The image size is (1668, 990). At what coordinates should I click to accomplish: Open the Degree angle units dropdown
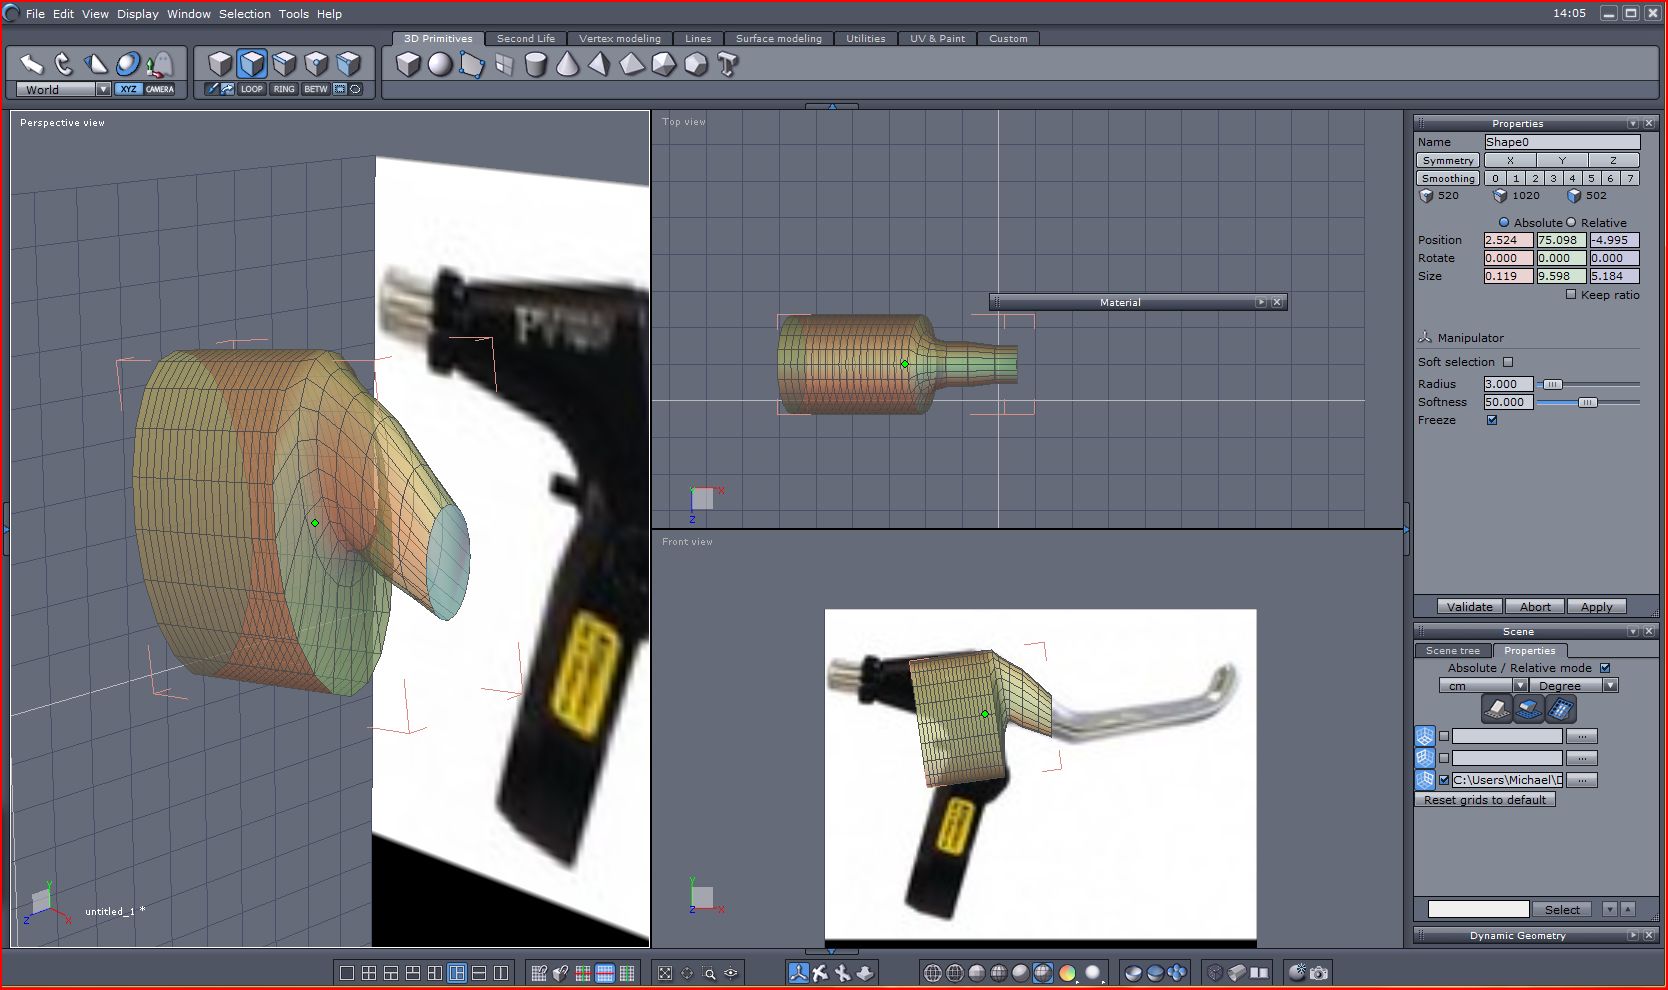click(x=1610, y=685)
